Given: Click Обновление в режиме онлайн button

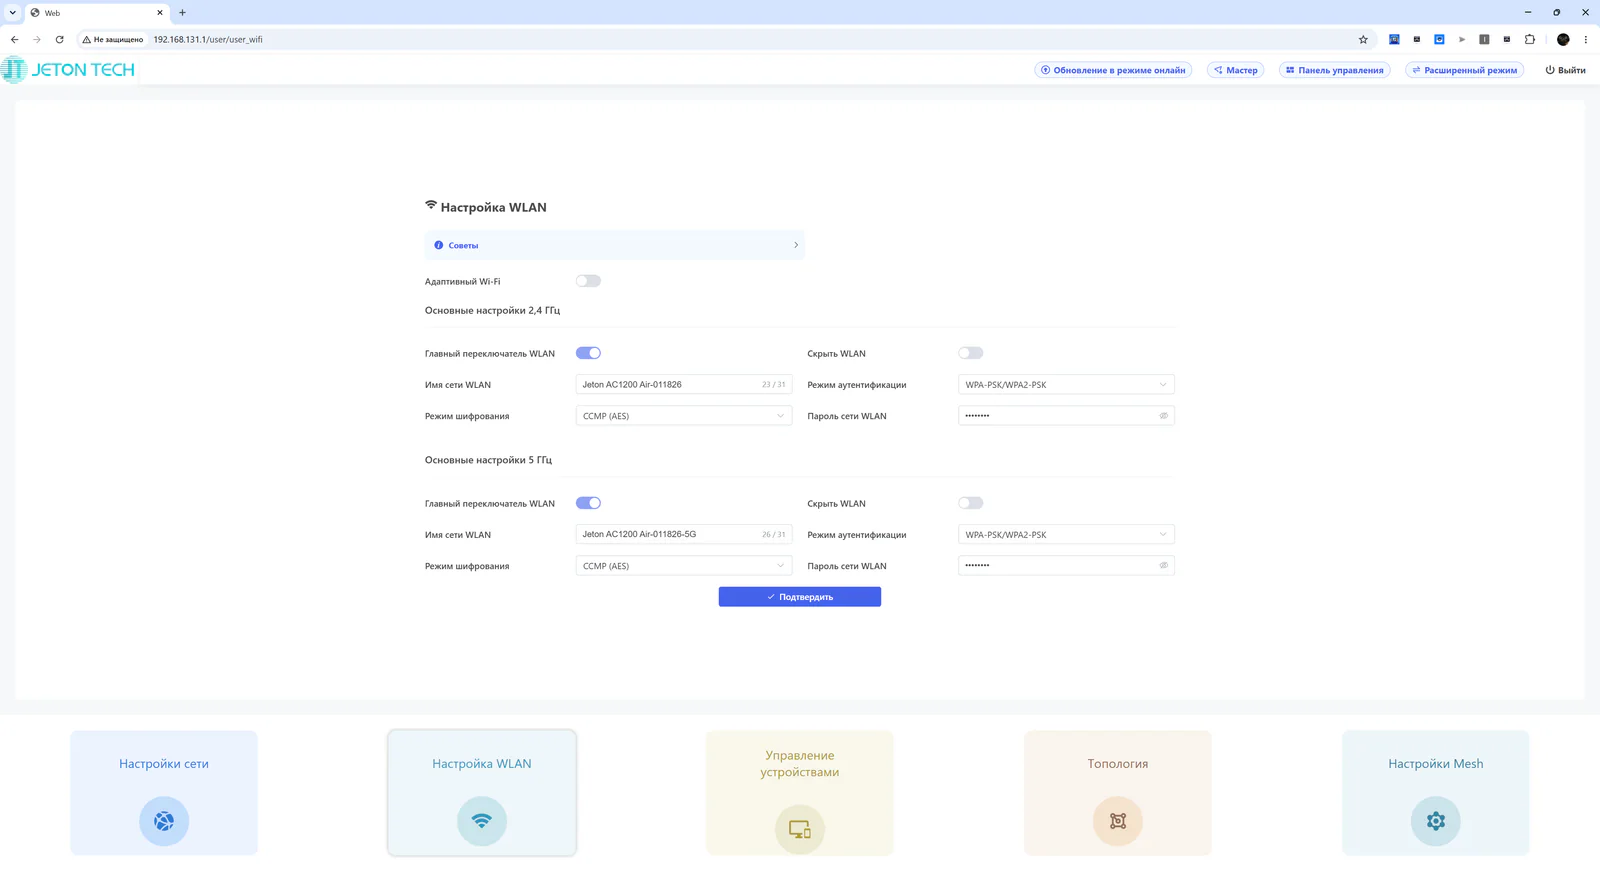Looking at the screenshot, I should [1113, 70].
